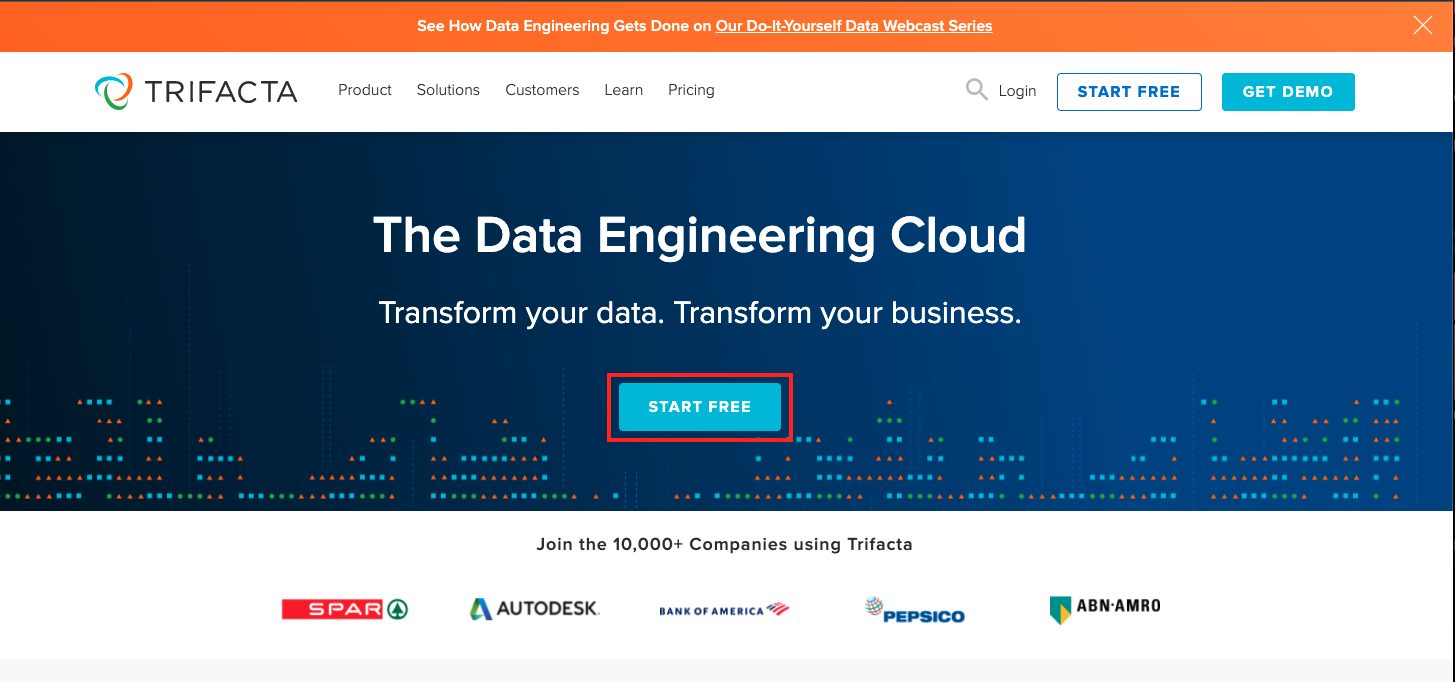1455x682 pixels.
Task: Open the Do-It-Yourself Data Webcast Series link
Action: 852,25
